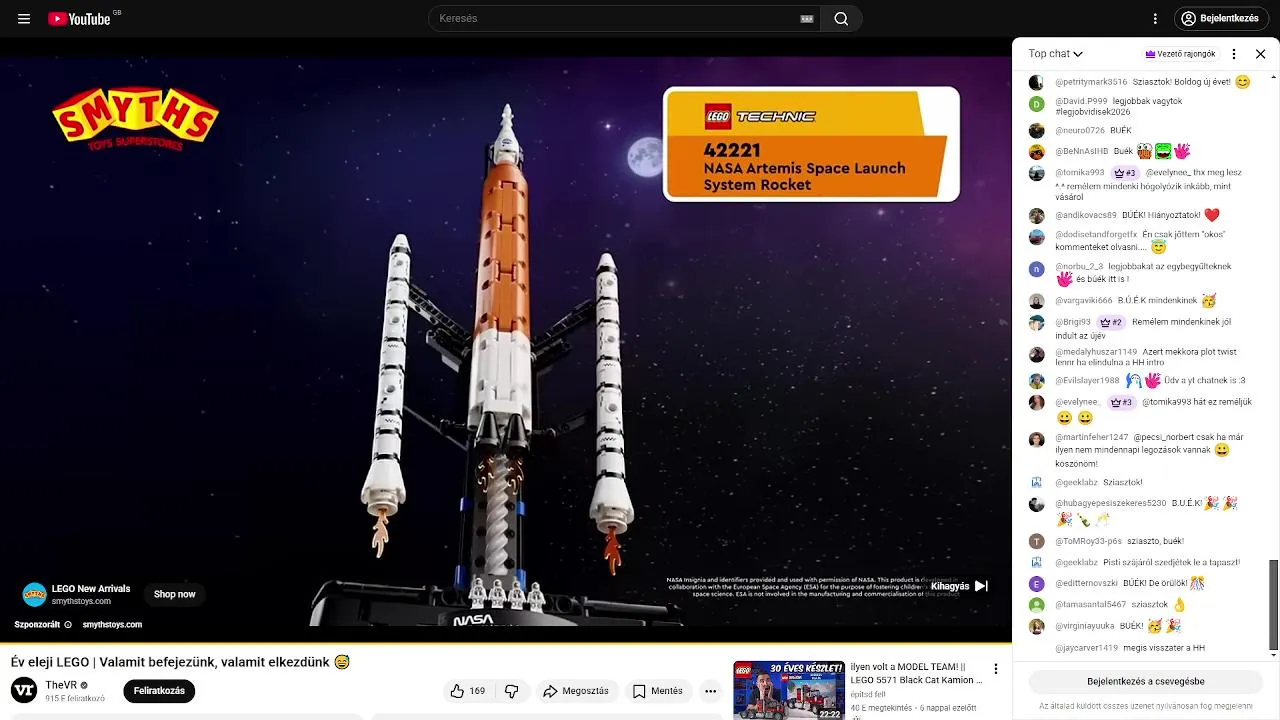Screen dimensions: 1280x720
Task: Open the recommended video title about LEGO 5571
Action: (916, 674)
